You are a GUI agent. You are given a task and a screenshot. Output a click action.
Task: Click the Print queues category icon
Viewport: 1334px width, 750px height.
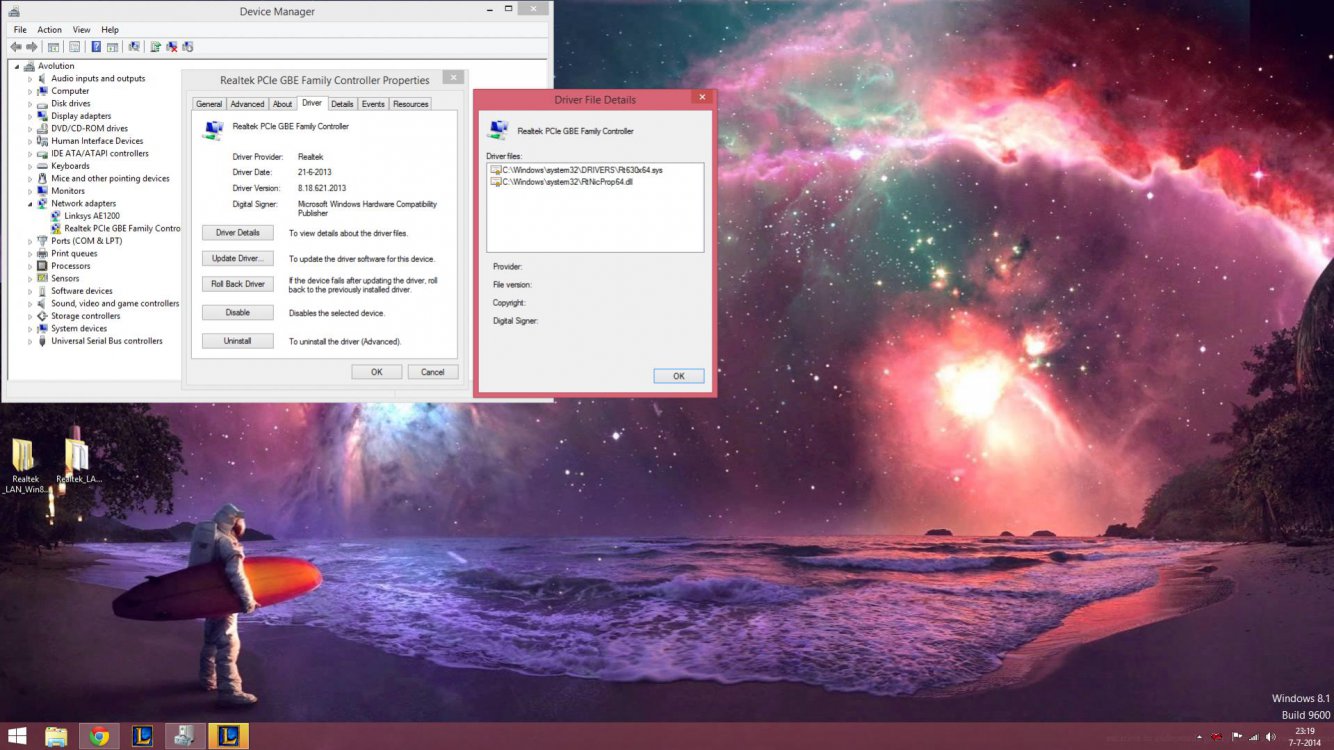[x=42, y=253]
